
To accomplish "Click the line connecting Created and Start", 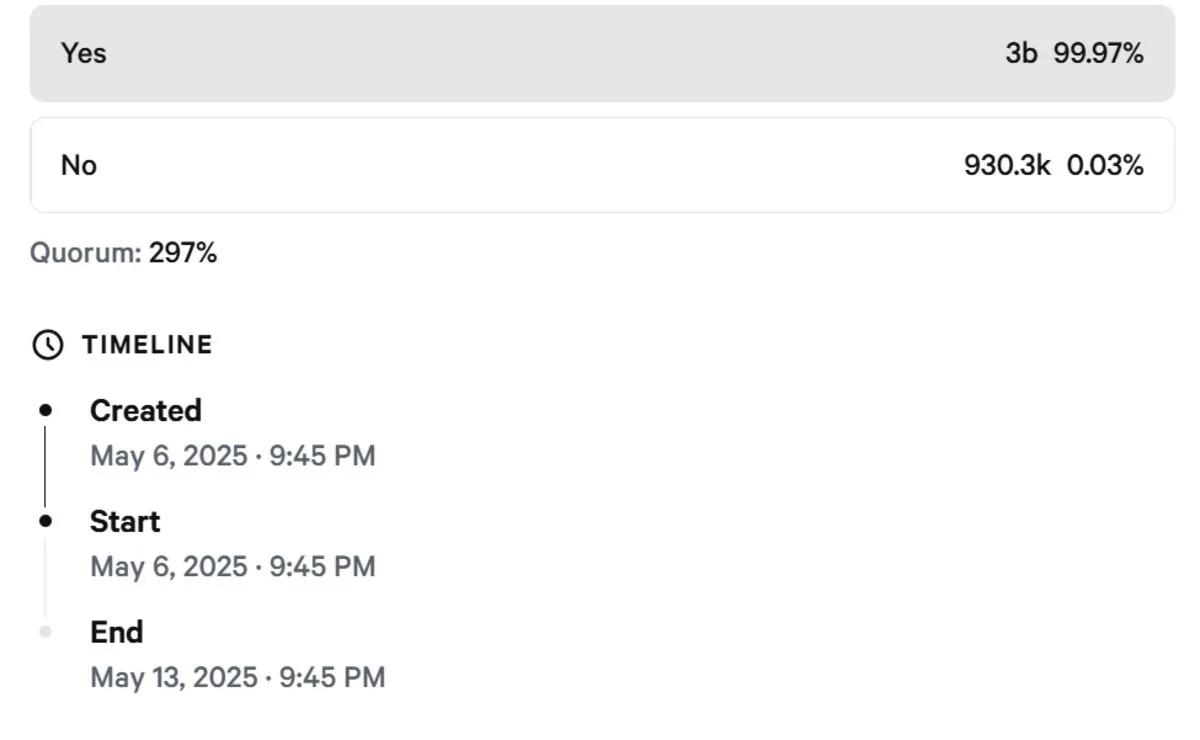I will (x=45, y=465).
